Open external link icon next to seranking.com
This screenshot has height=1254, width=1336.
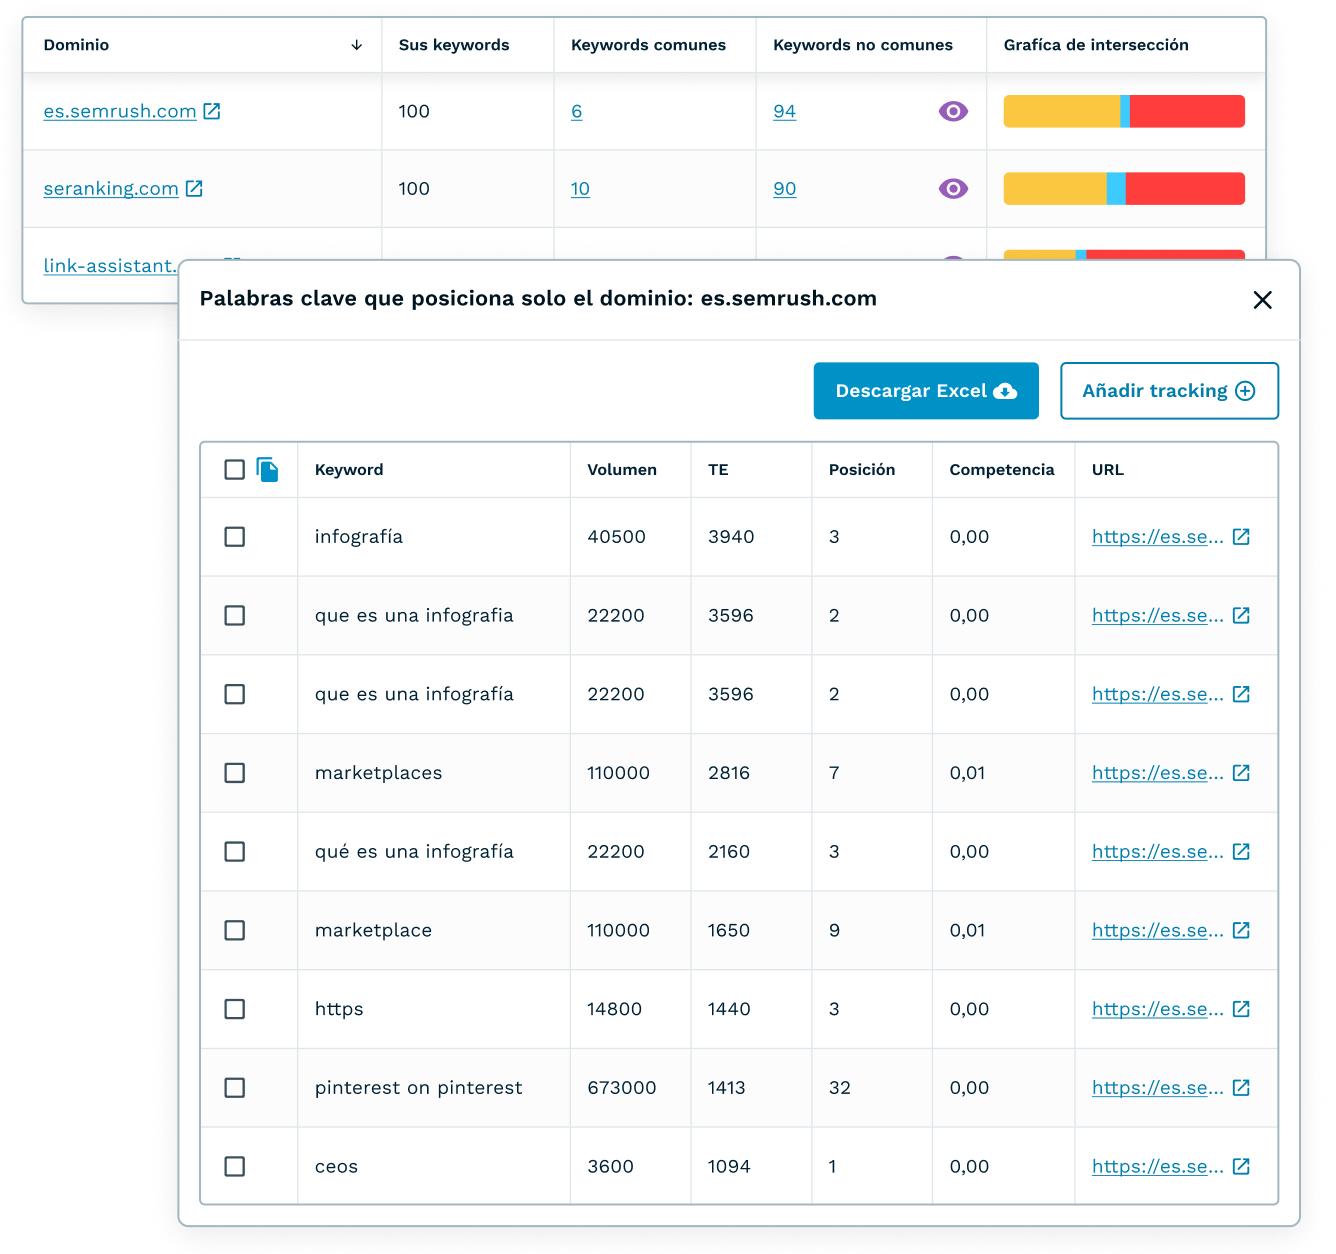tap(194, 188)
